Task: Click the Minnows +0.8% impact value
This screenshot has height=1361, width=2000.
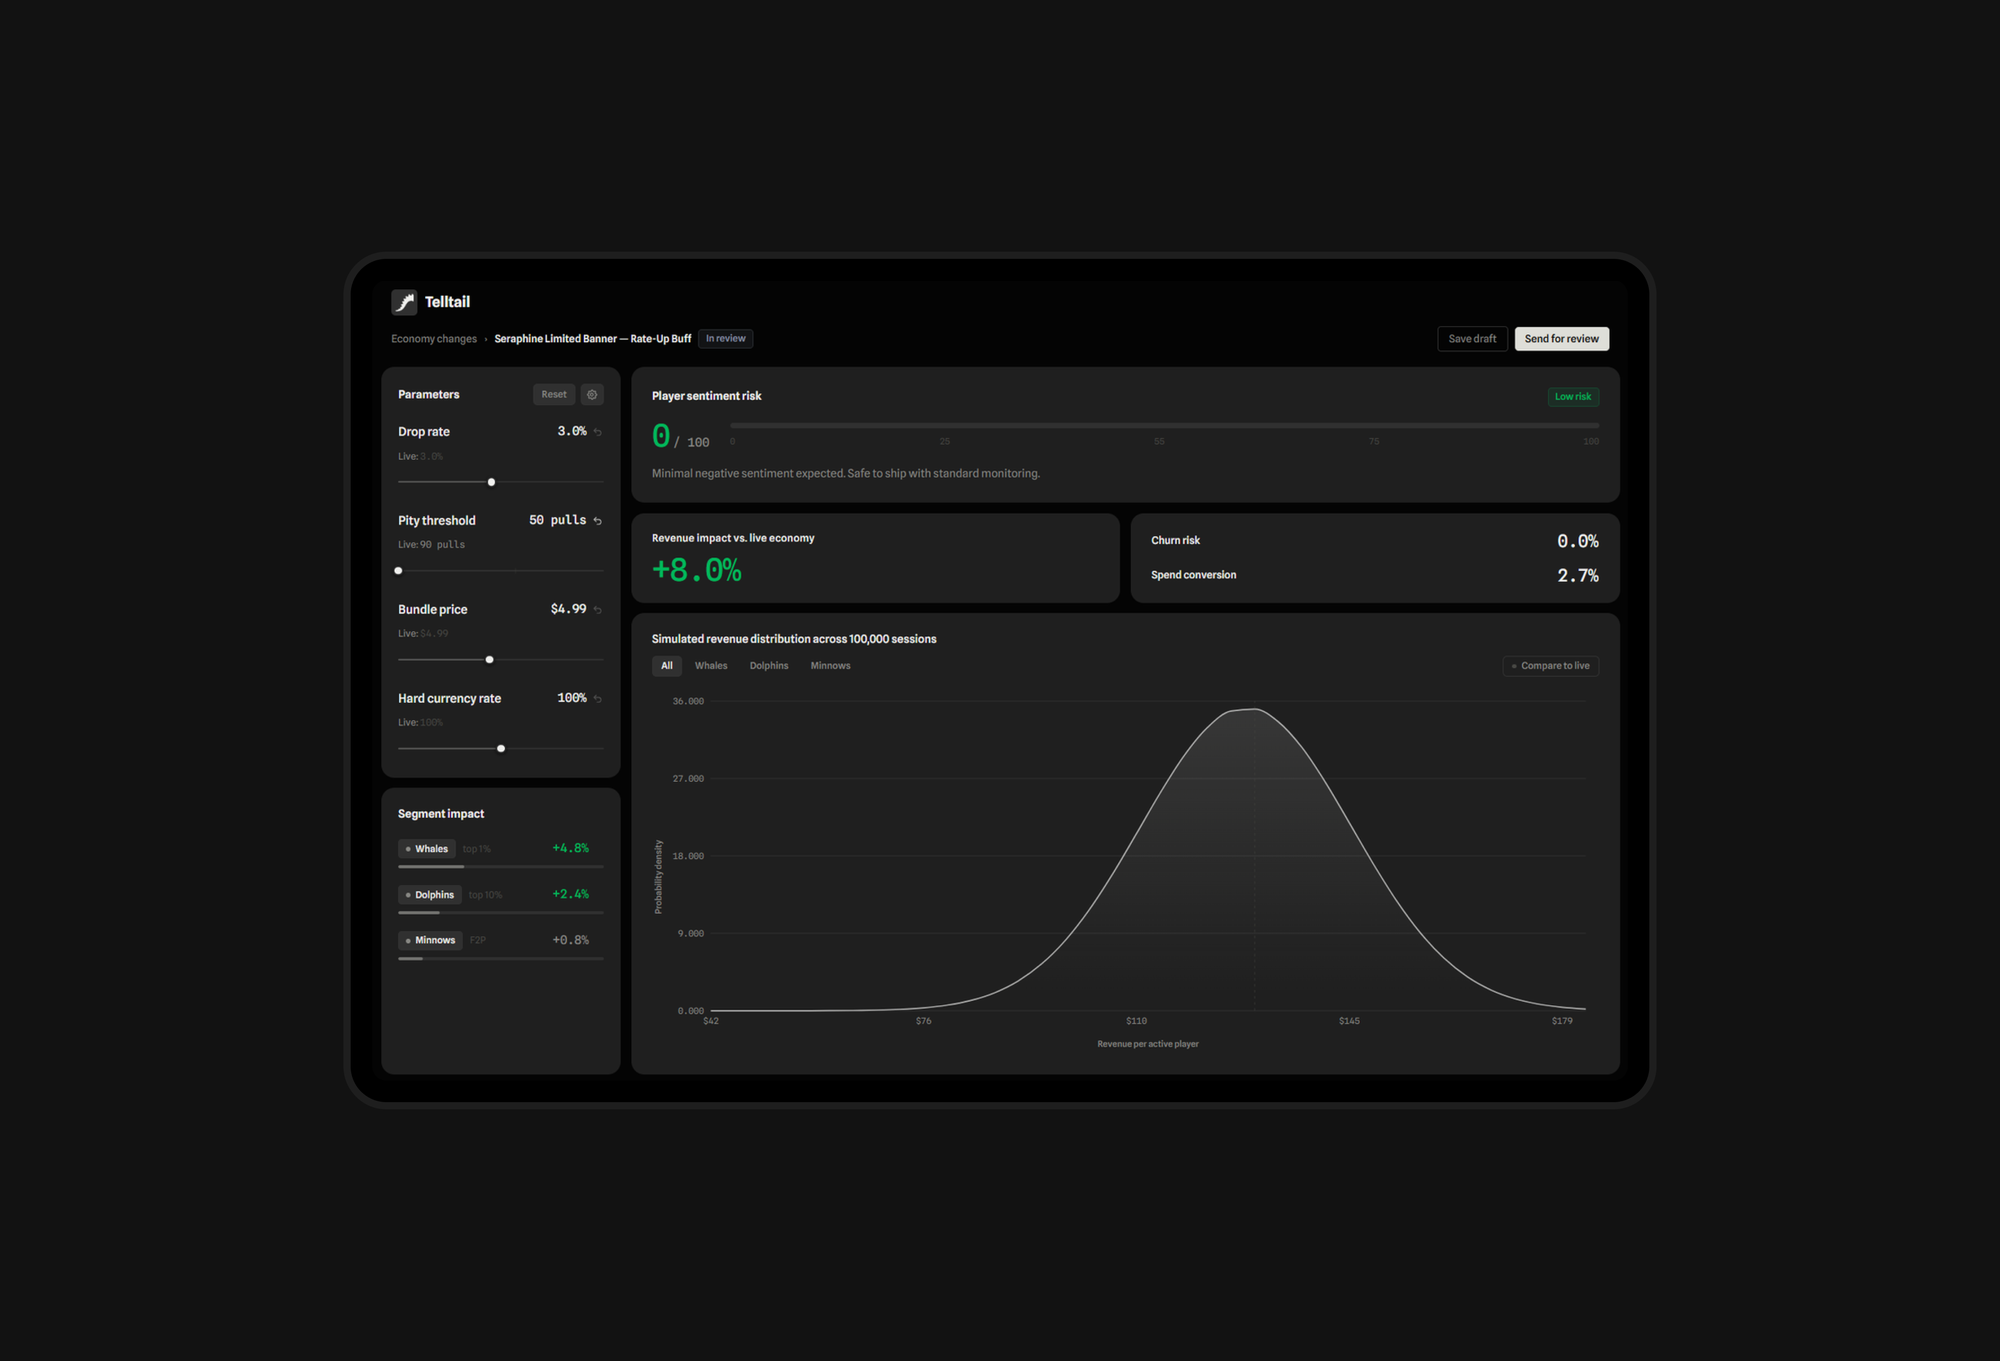Action: click(x=570, y=940)
